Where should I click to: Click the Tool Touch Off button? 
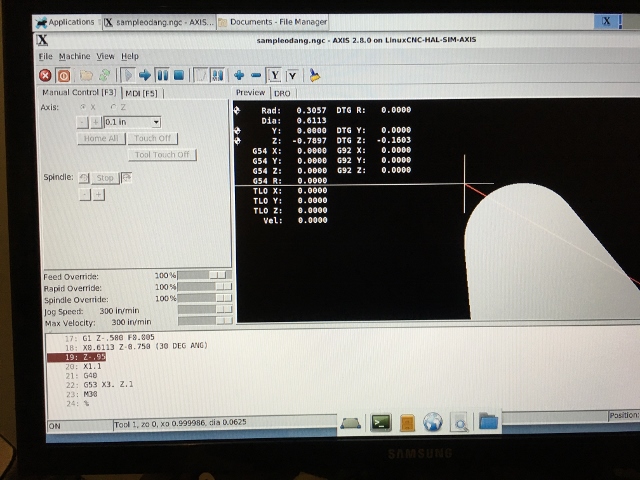[x=162, y=155]
